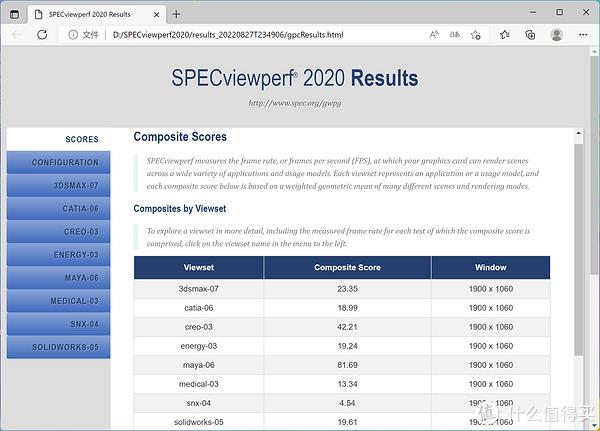Screen dimensions: 600x431
Task: Open the Favorites list icon
Action: click(504, 35)
